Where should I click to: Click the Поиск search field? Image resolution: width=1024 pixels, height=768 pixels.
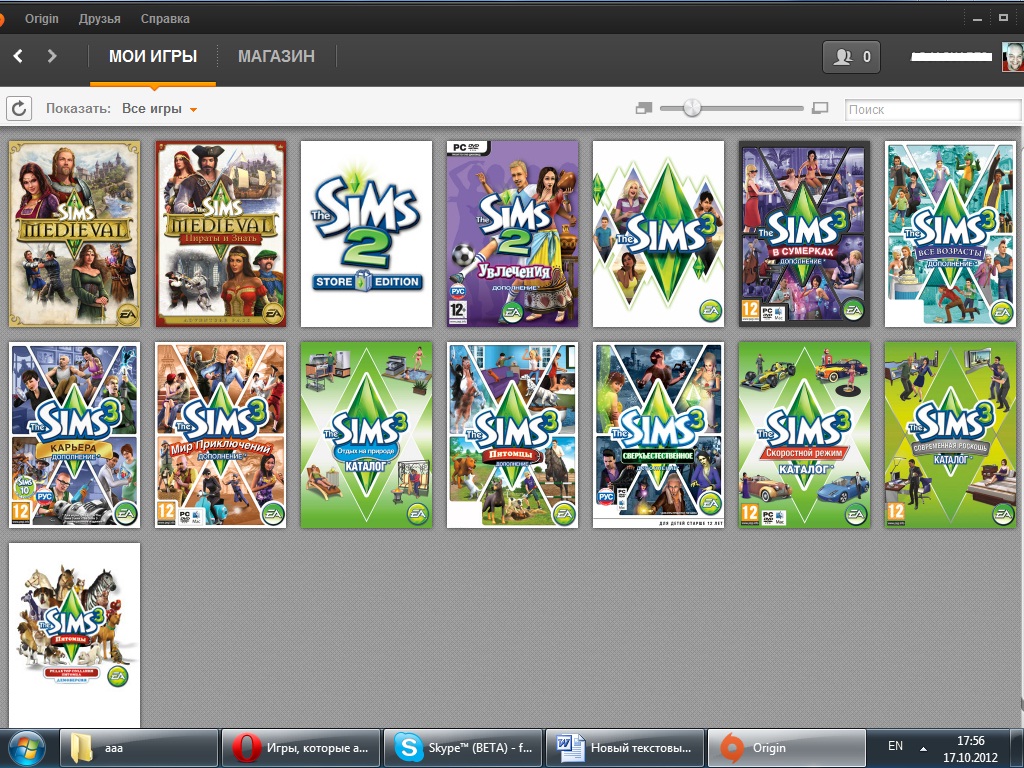pos(934,109)
